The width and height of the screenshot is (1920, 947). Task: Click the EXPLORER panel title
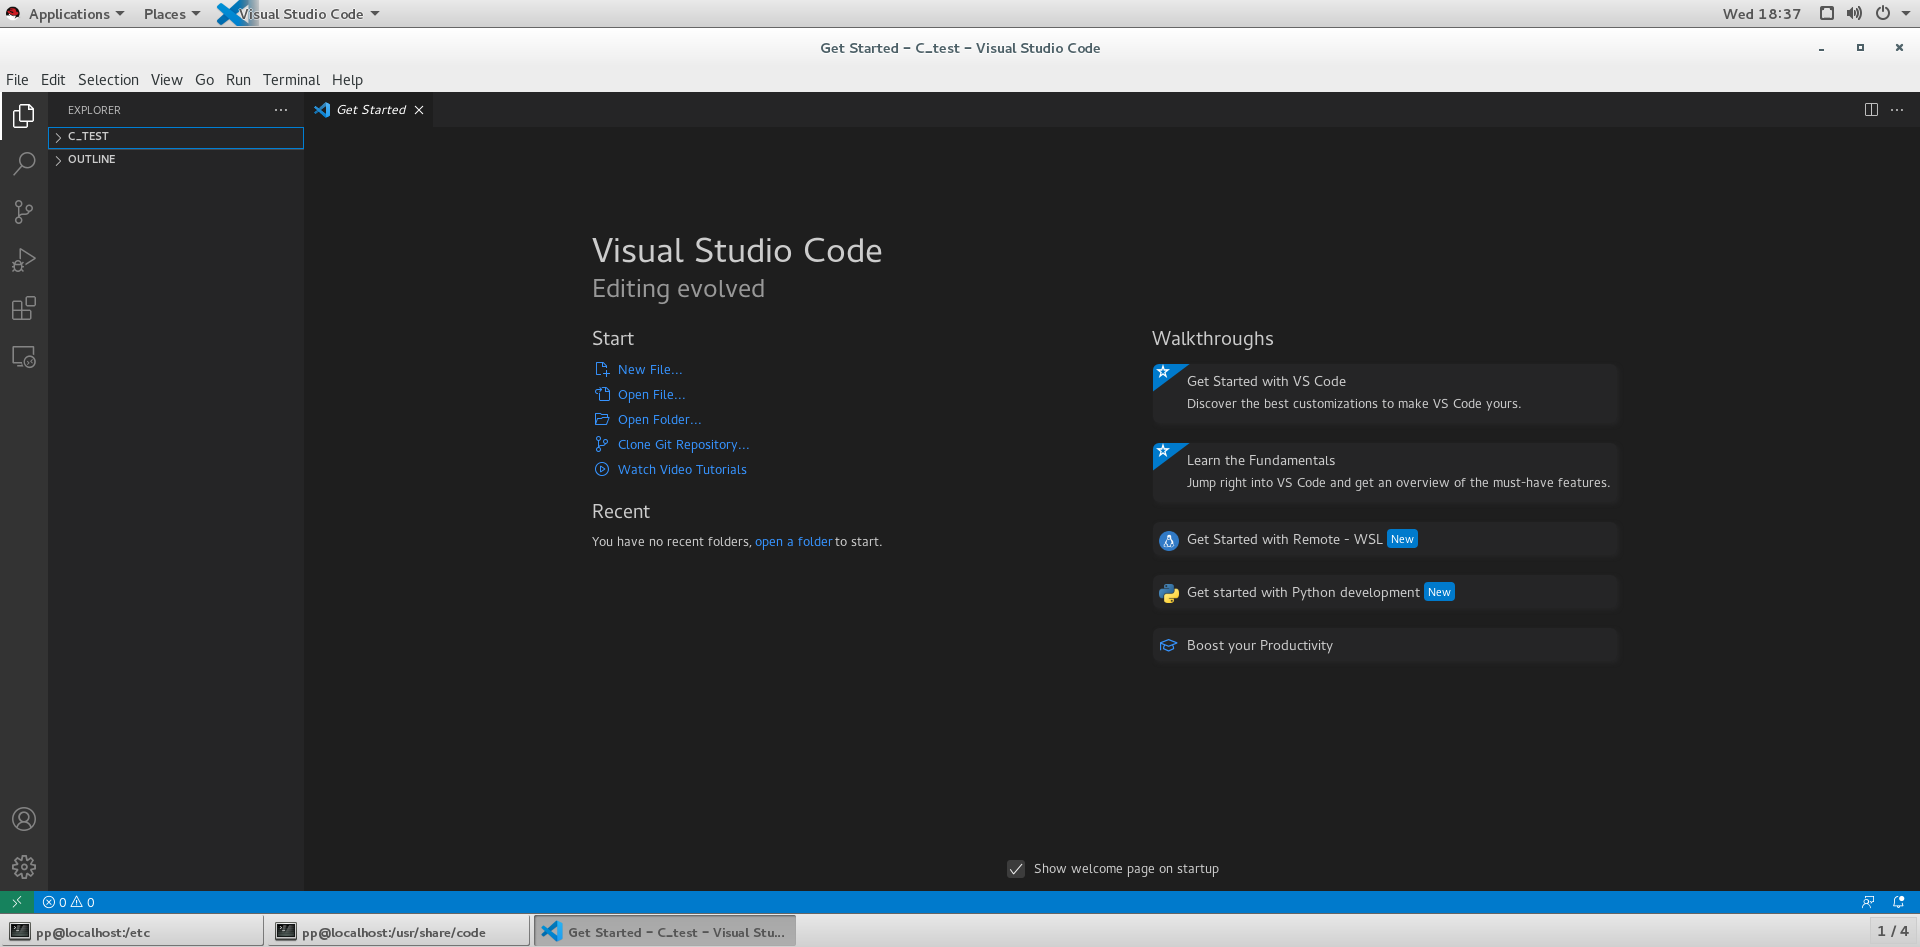pos(94,110)
